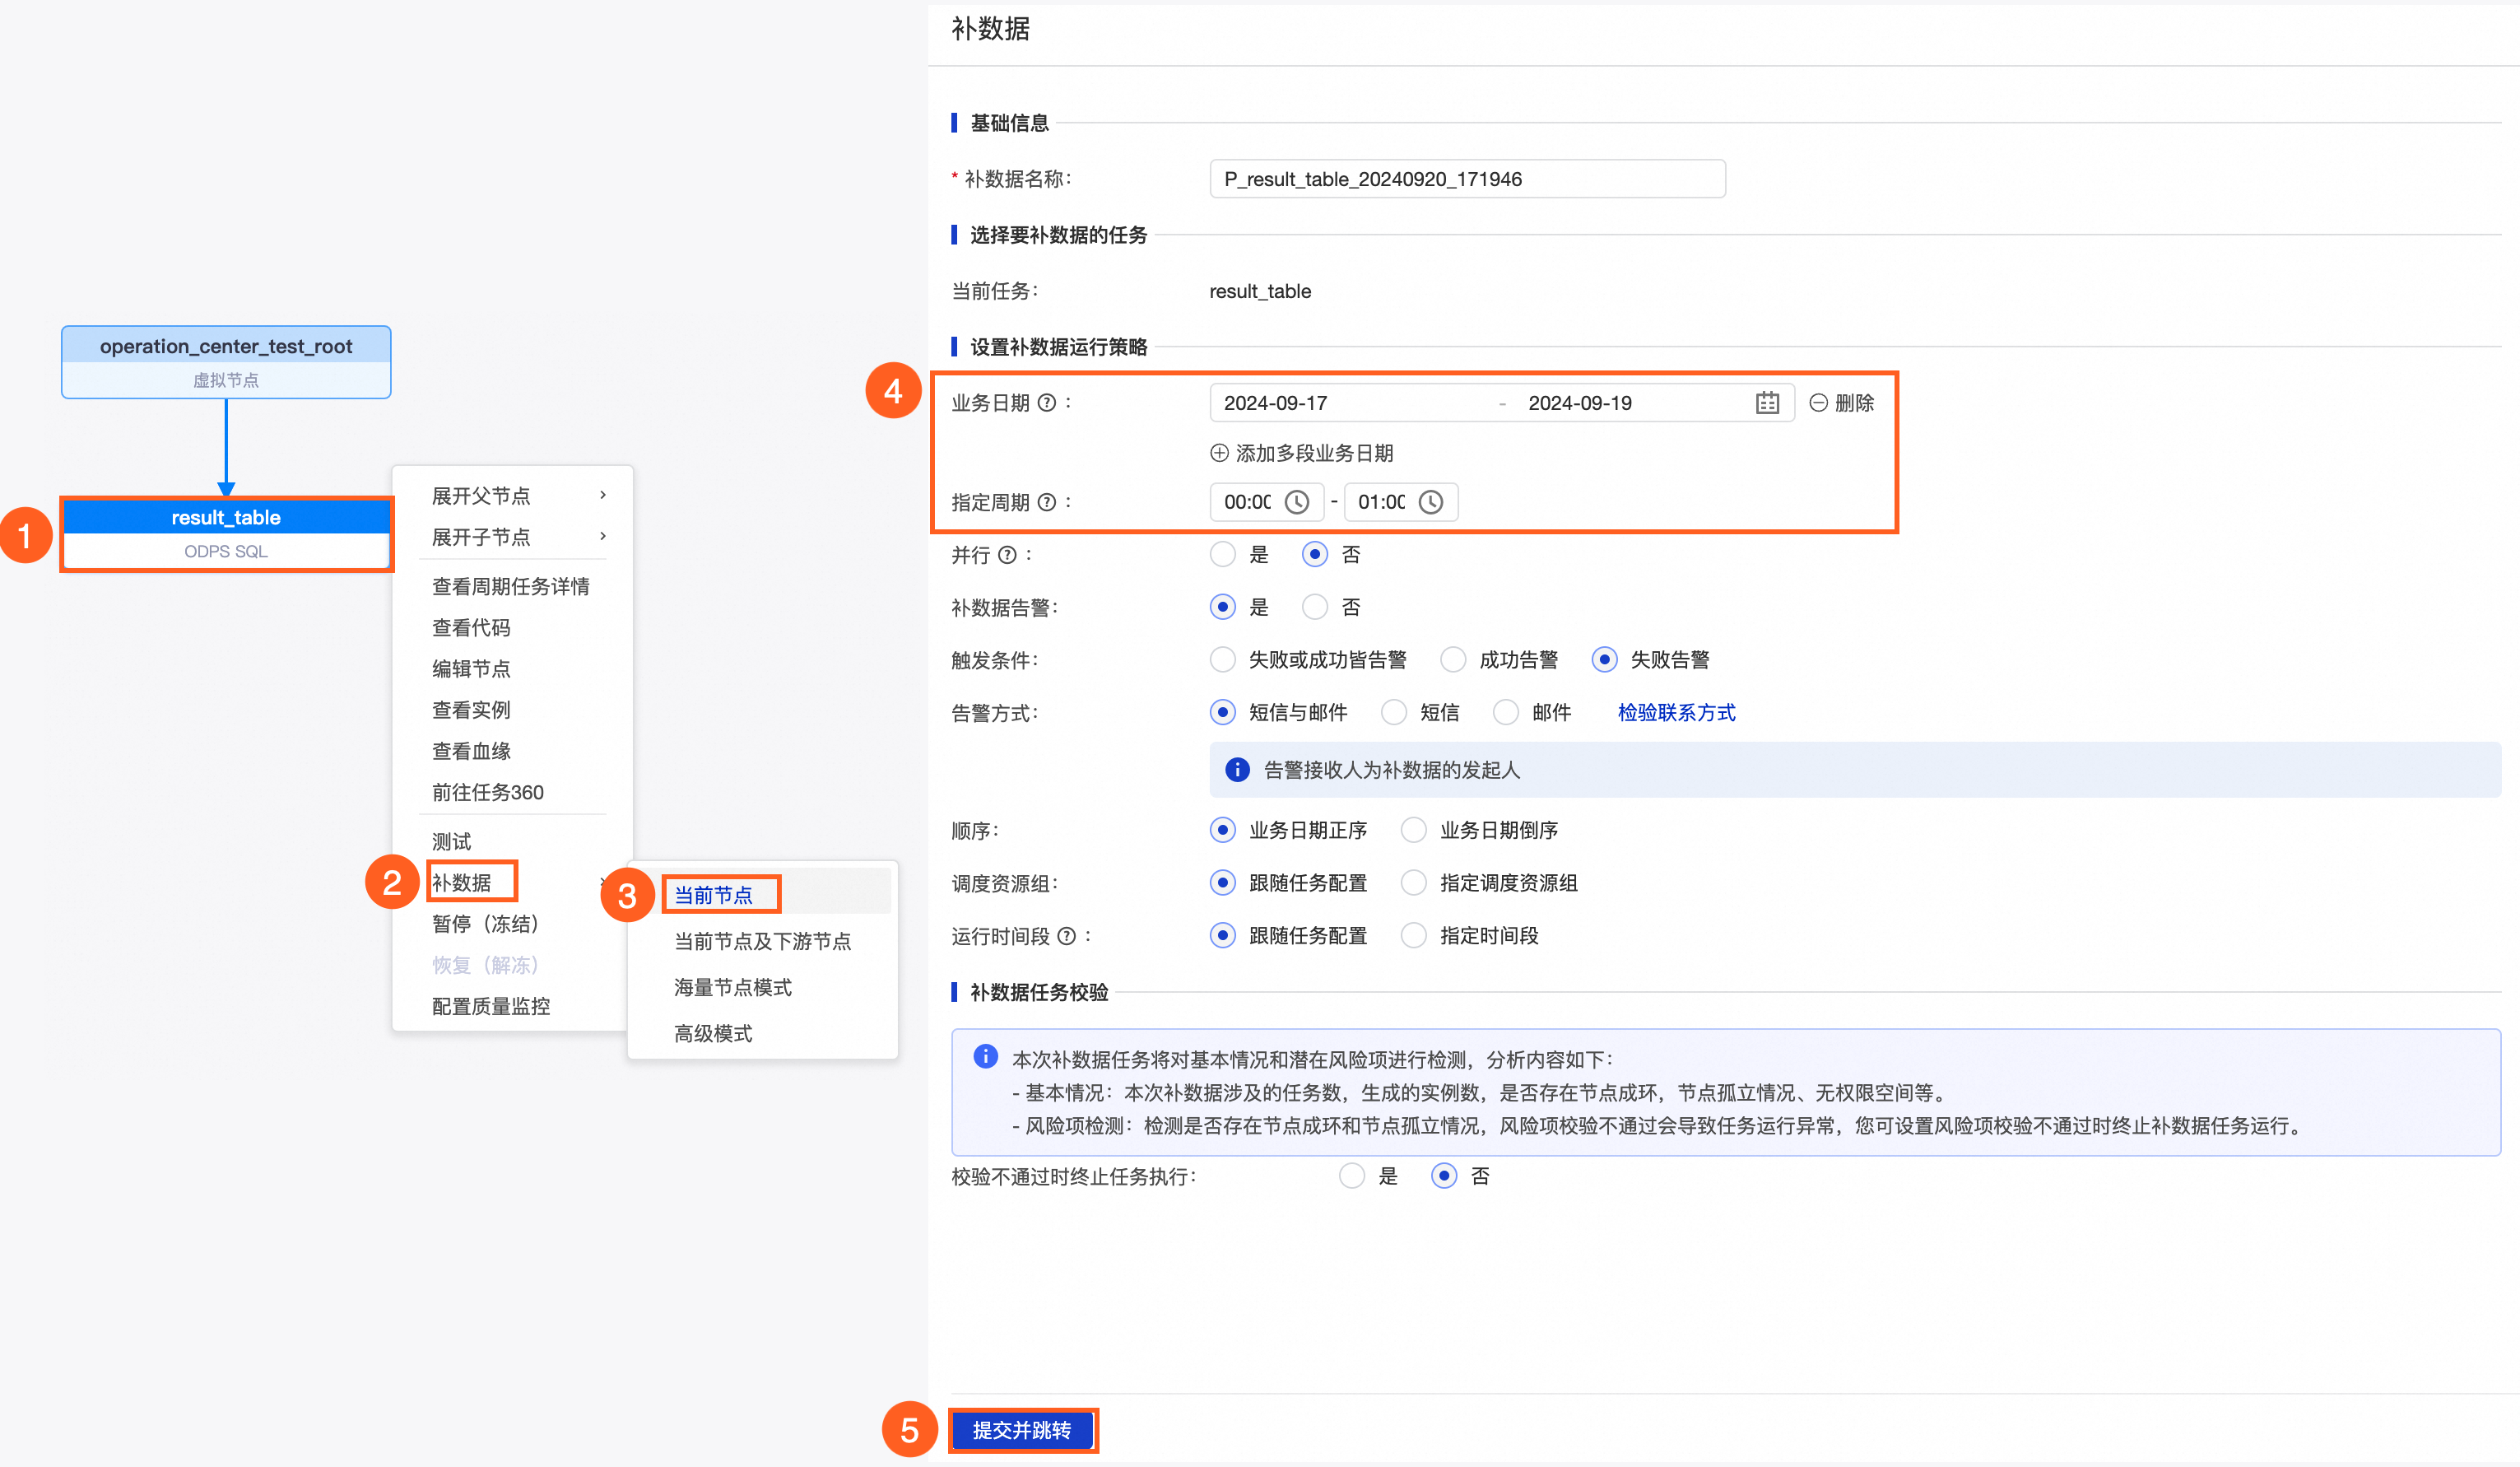Select operation_center_test_root virtual node
2520x1467 pixels.
pyautogui.click(x=226, y=362)
